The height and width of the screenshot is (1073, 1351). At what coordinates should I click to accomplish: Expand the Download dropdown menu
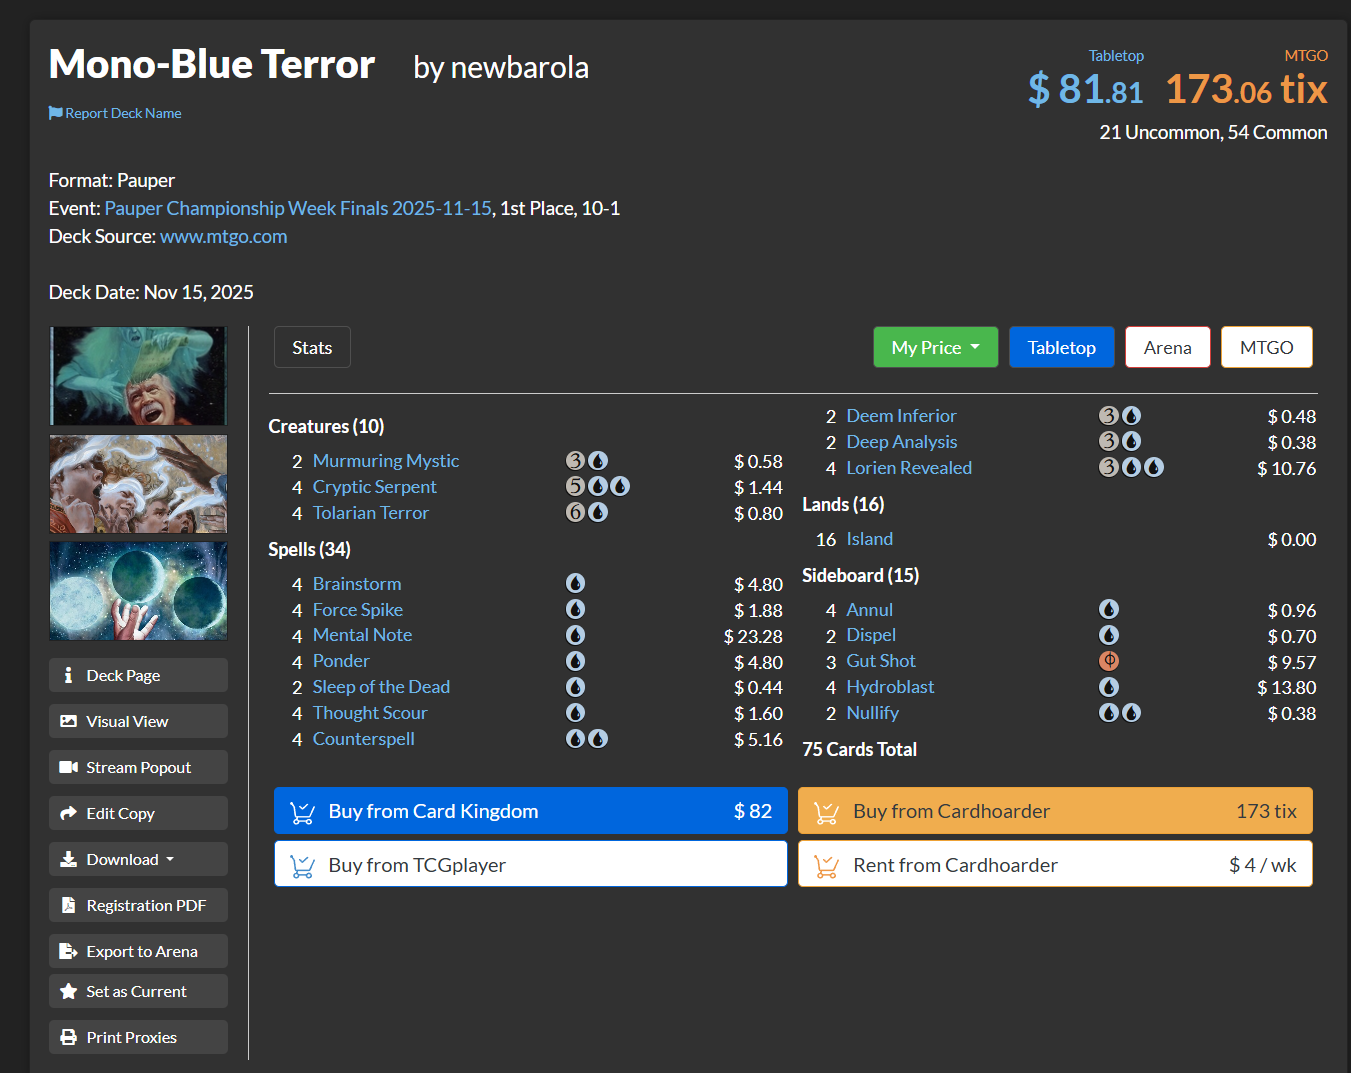[138, 859]
